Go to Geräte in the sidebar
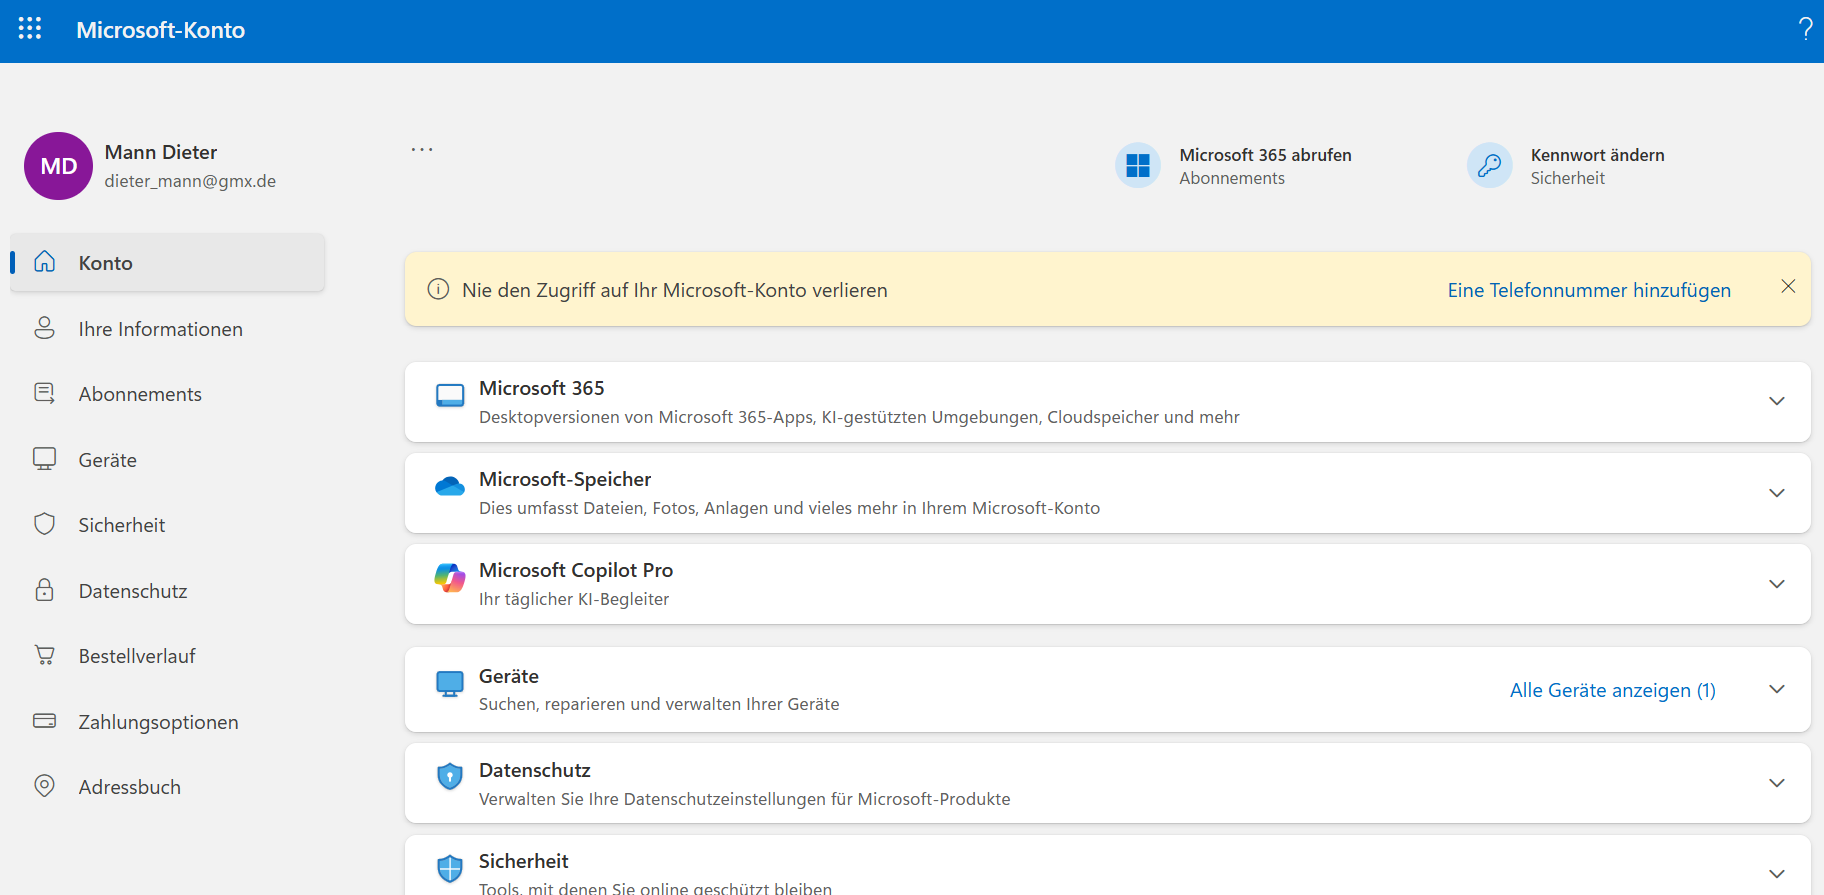The width and height of the screenshot is (1824, 895). [x=167, y=460]
